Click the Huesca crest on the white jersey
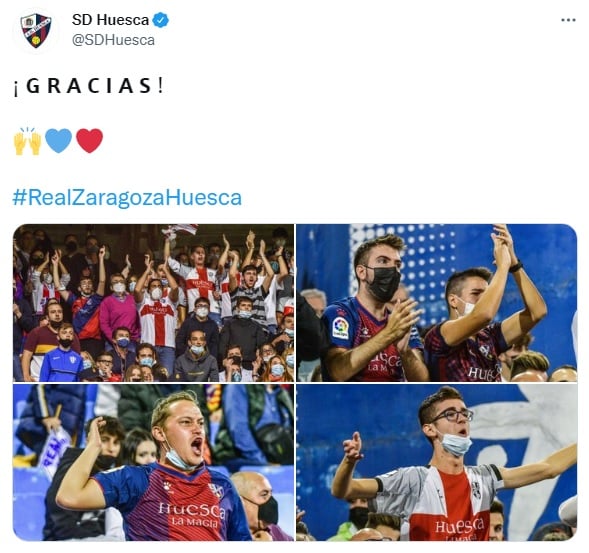Screen dimensions: 589x553 pyautogui.click(x=476, y=490)
